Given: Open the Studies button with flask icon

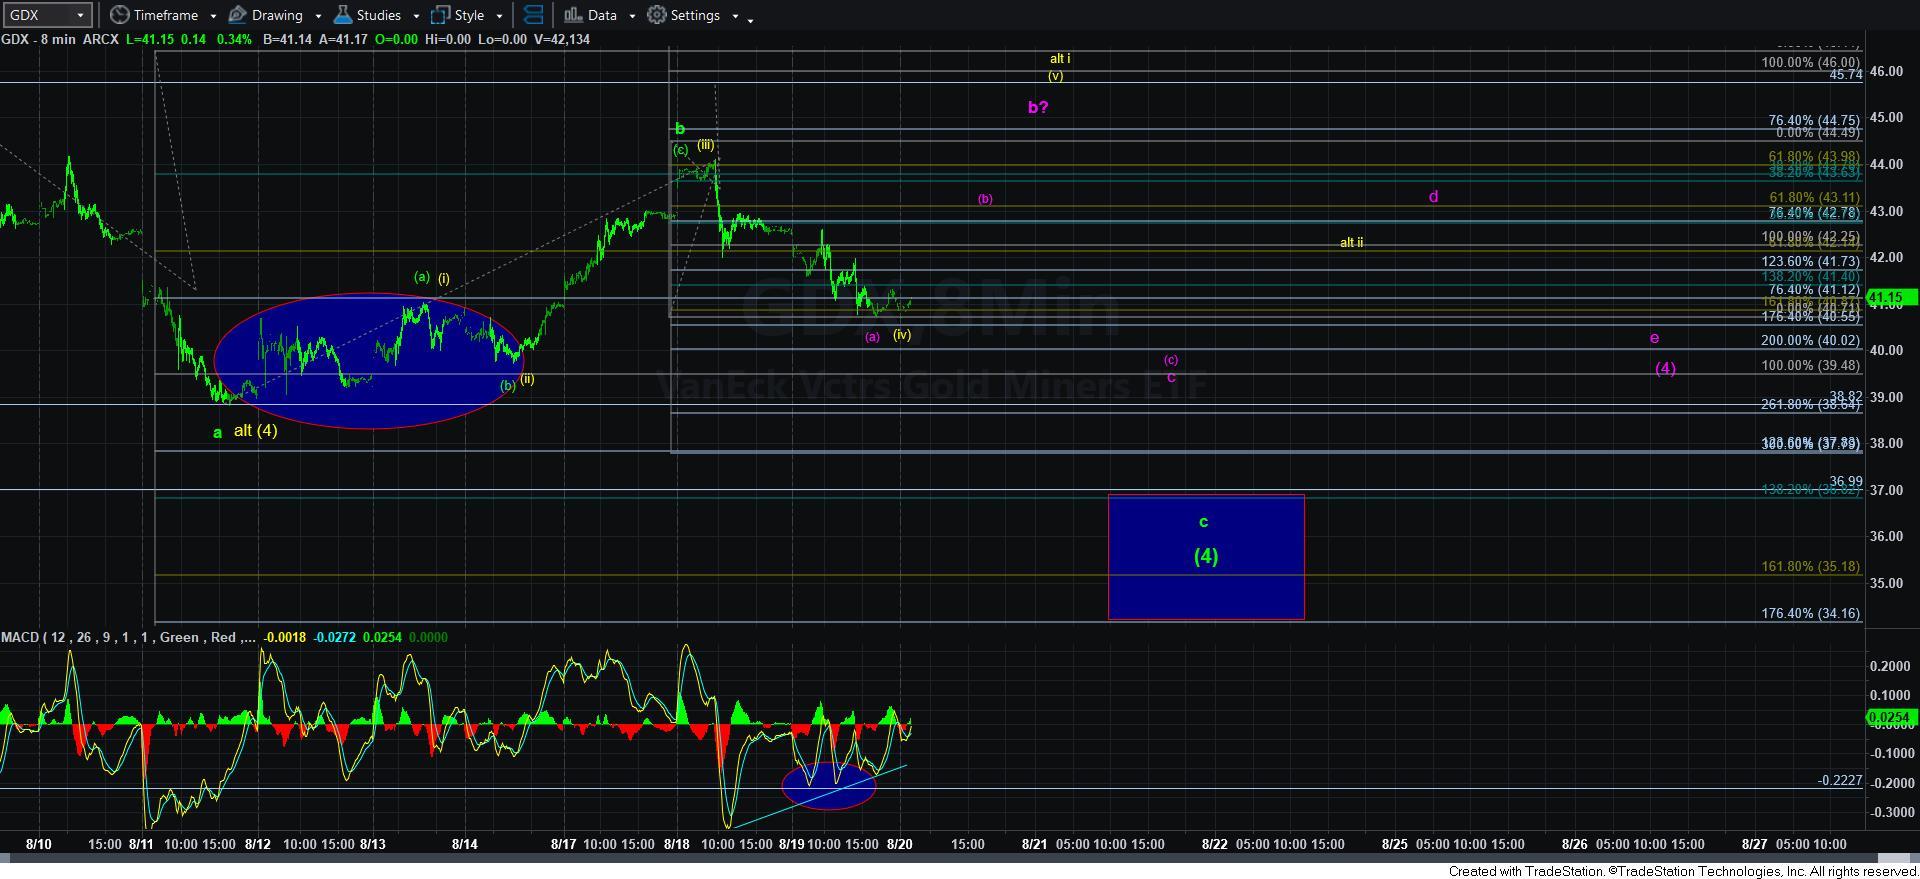Looking at the screenshot, I should [x=367, y=15].
